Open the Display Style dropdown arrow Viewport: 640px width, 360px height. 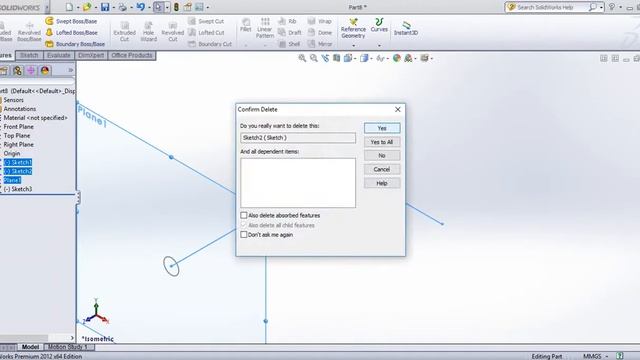pyautogui.click(x=371, y=59)
